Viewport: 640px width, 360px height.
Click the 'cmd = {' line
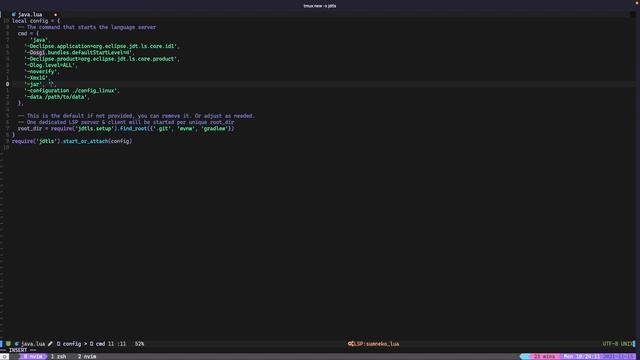coord(28,33)
